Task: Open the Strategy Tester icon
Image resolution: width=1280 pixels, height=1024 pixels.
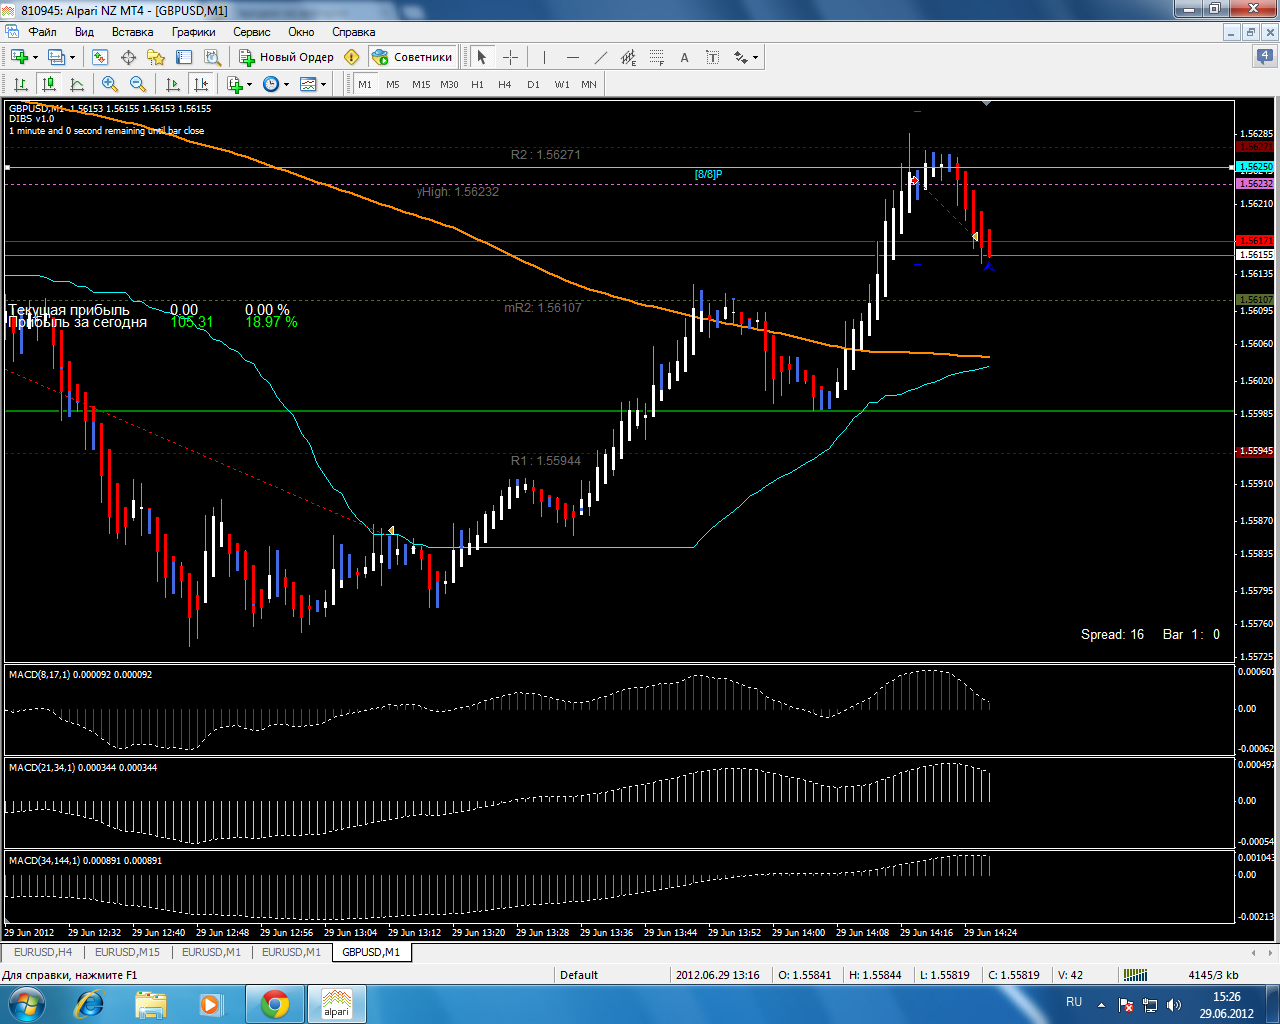Action: [211, 57]
